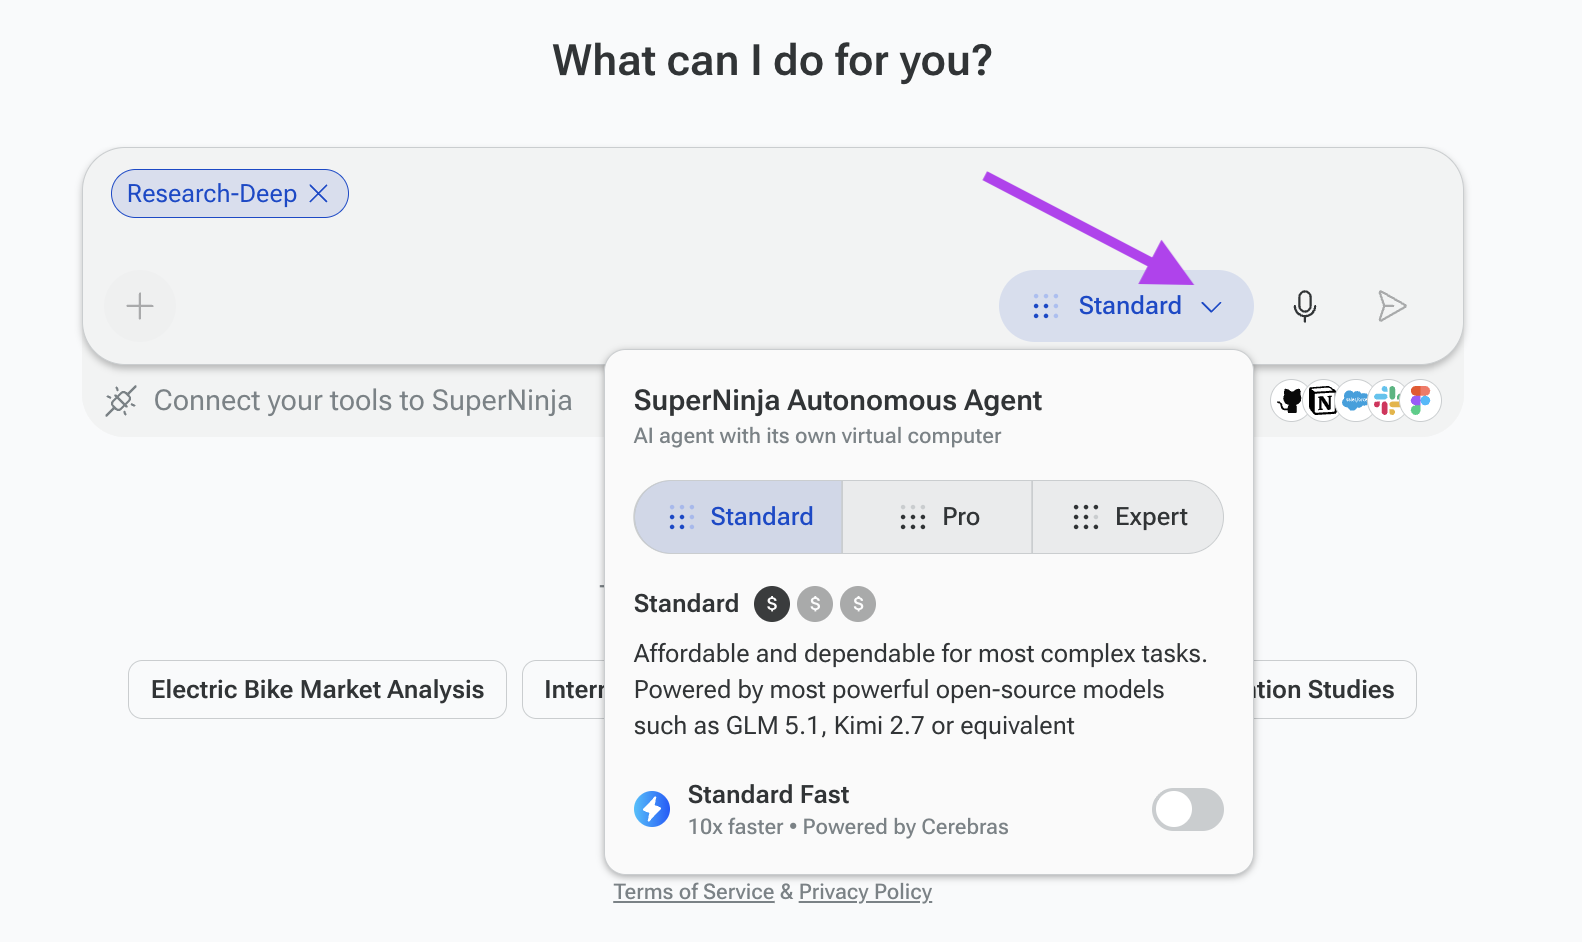The image size is (1582, 942).
Task: Choose Electric Bike Market Analysis suggestion
Action: [x=317, y=689]
